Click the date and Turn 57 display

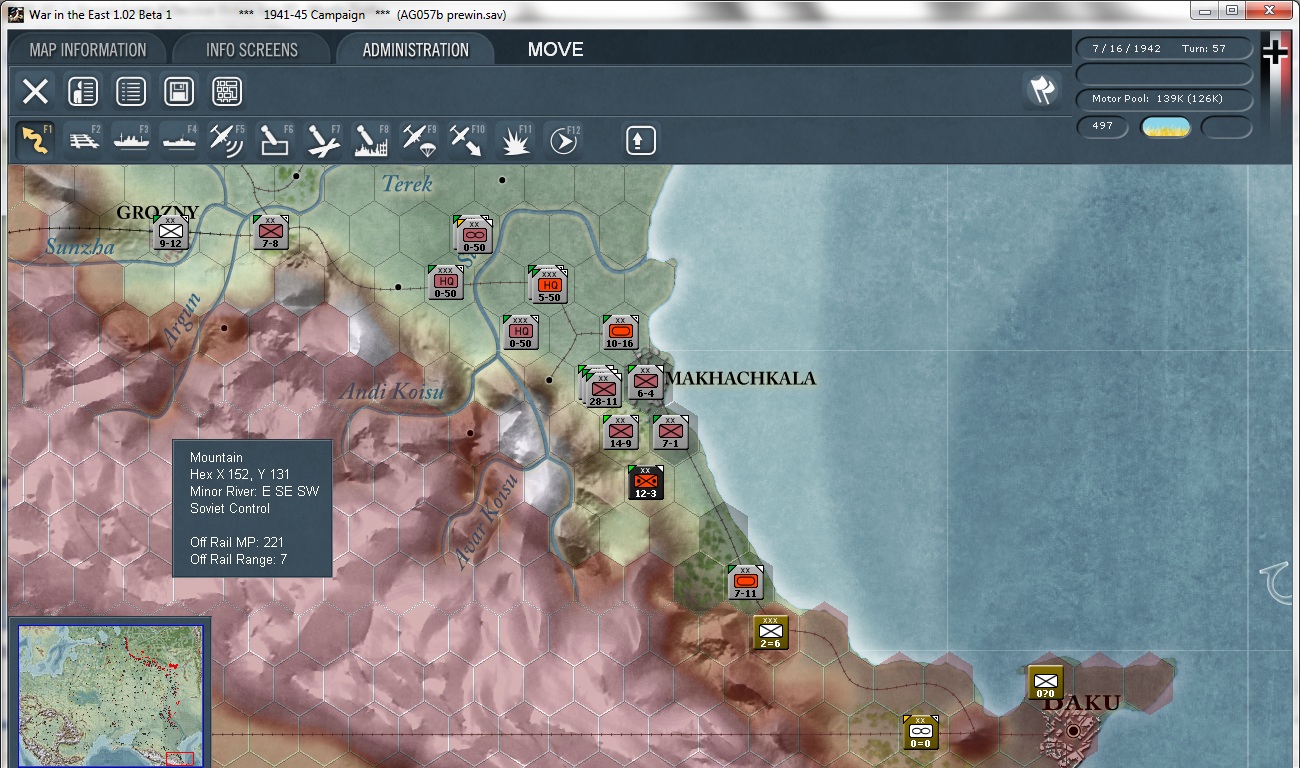(x=1162, y=48)
